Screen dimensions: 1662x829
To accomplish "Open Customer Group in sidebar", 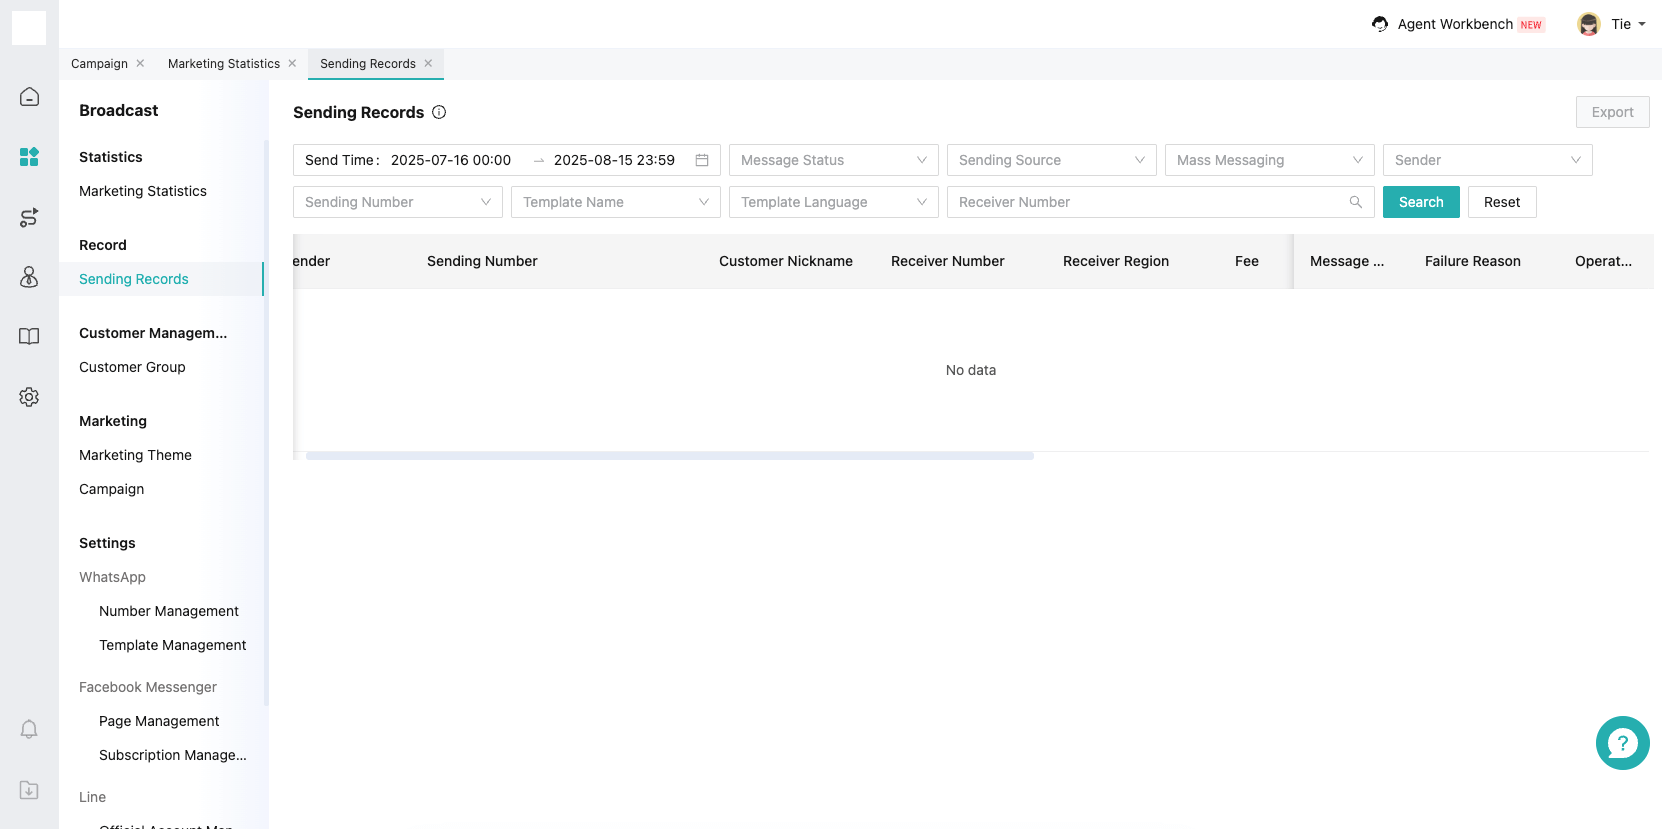I will [x=132, y=367].
